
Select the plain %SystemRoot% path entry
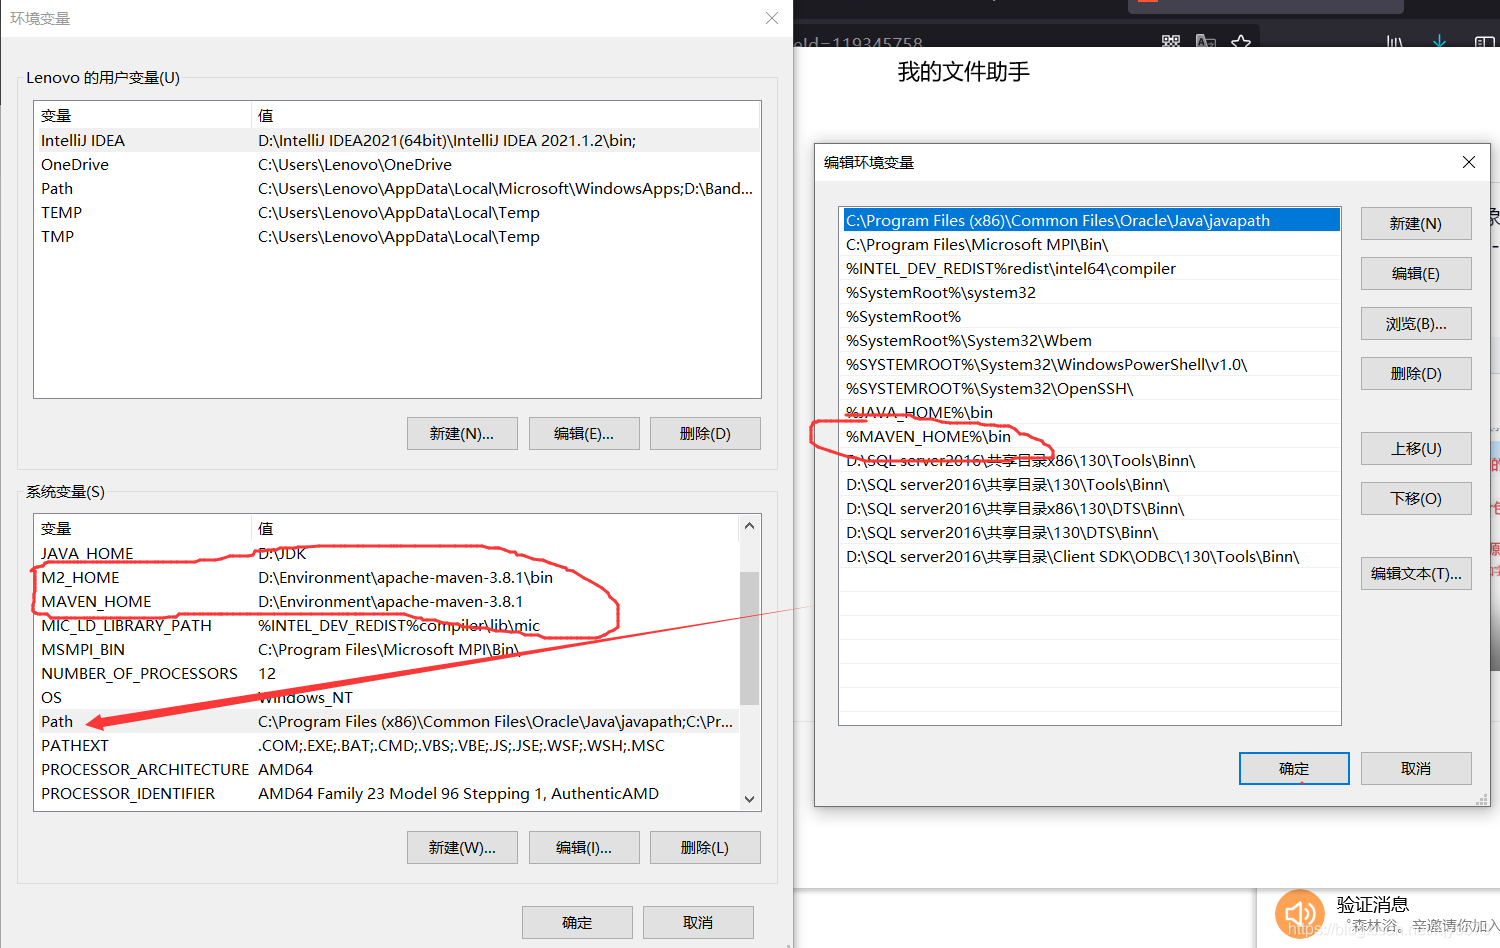1090,316
